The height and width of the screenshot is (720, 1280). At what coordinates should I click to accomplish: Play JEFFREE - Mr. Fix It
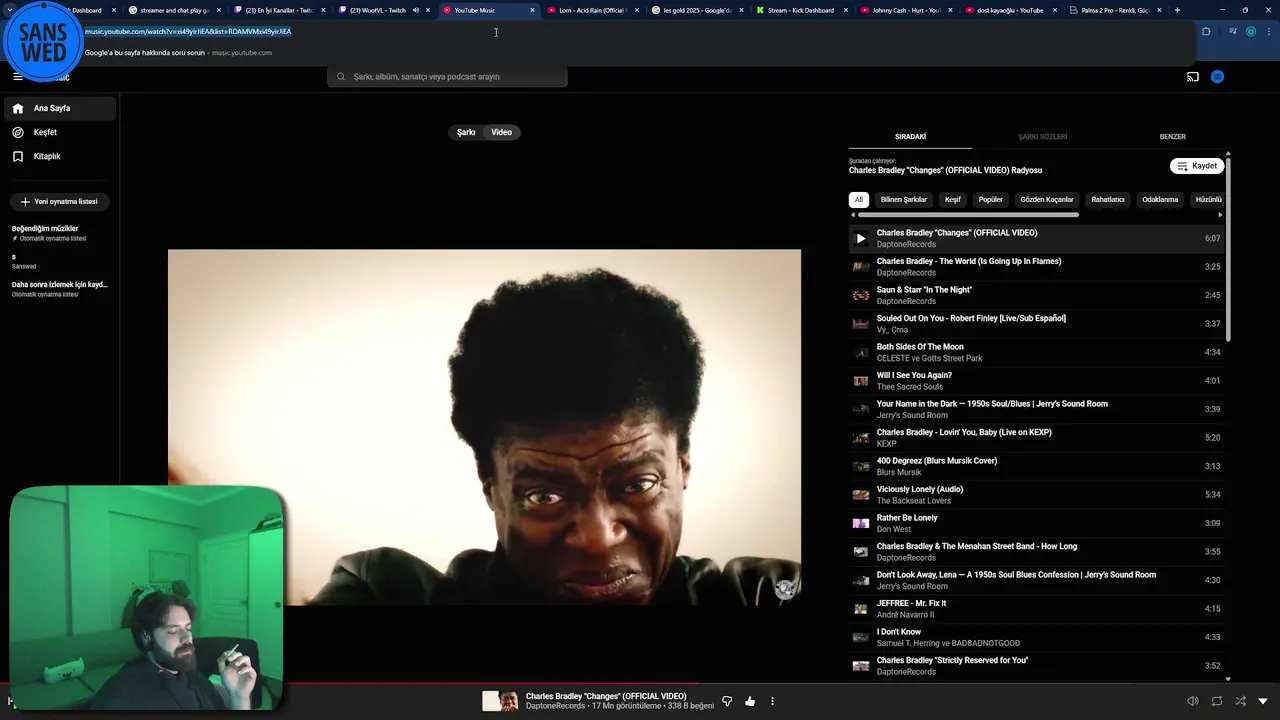(x=1036, y=609)
